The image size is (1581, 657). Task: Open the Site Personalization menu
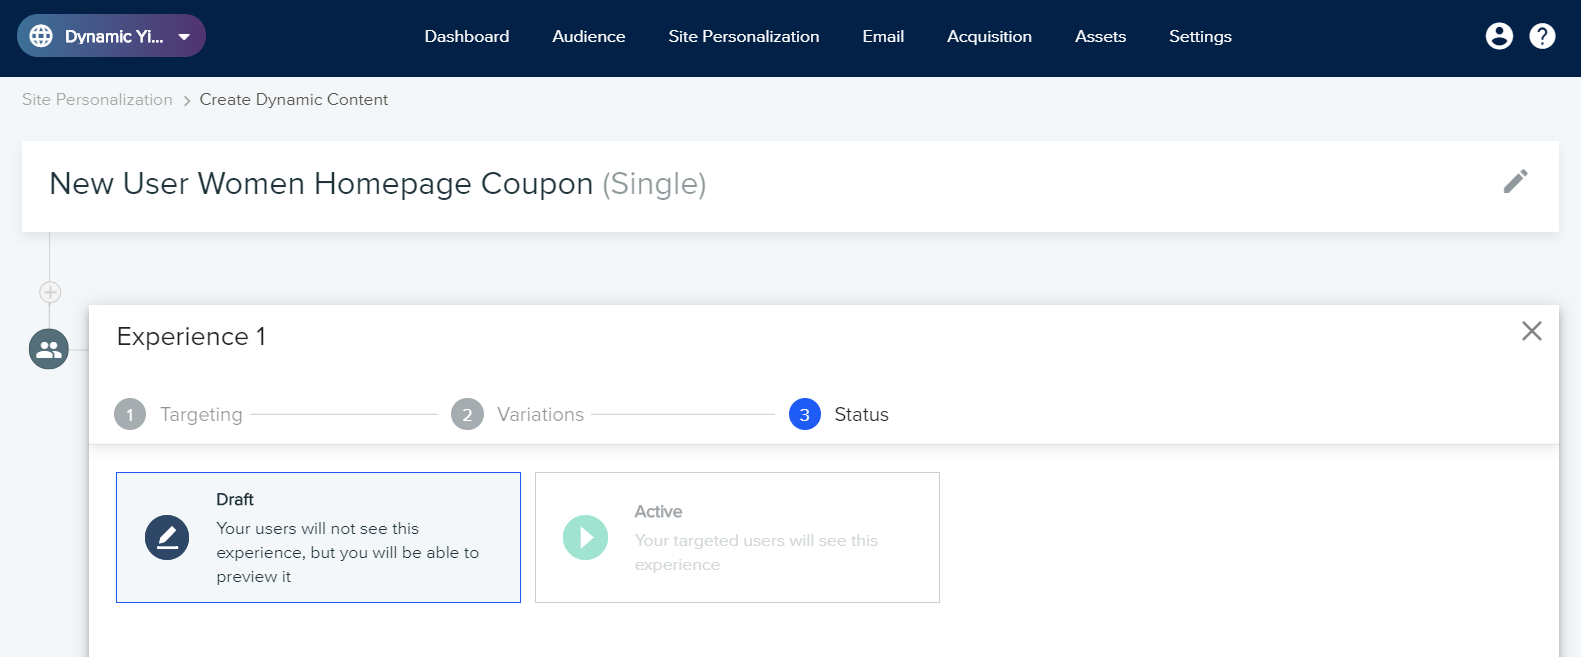point(743,36)
